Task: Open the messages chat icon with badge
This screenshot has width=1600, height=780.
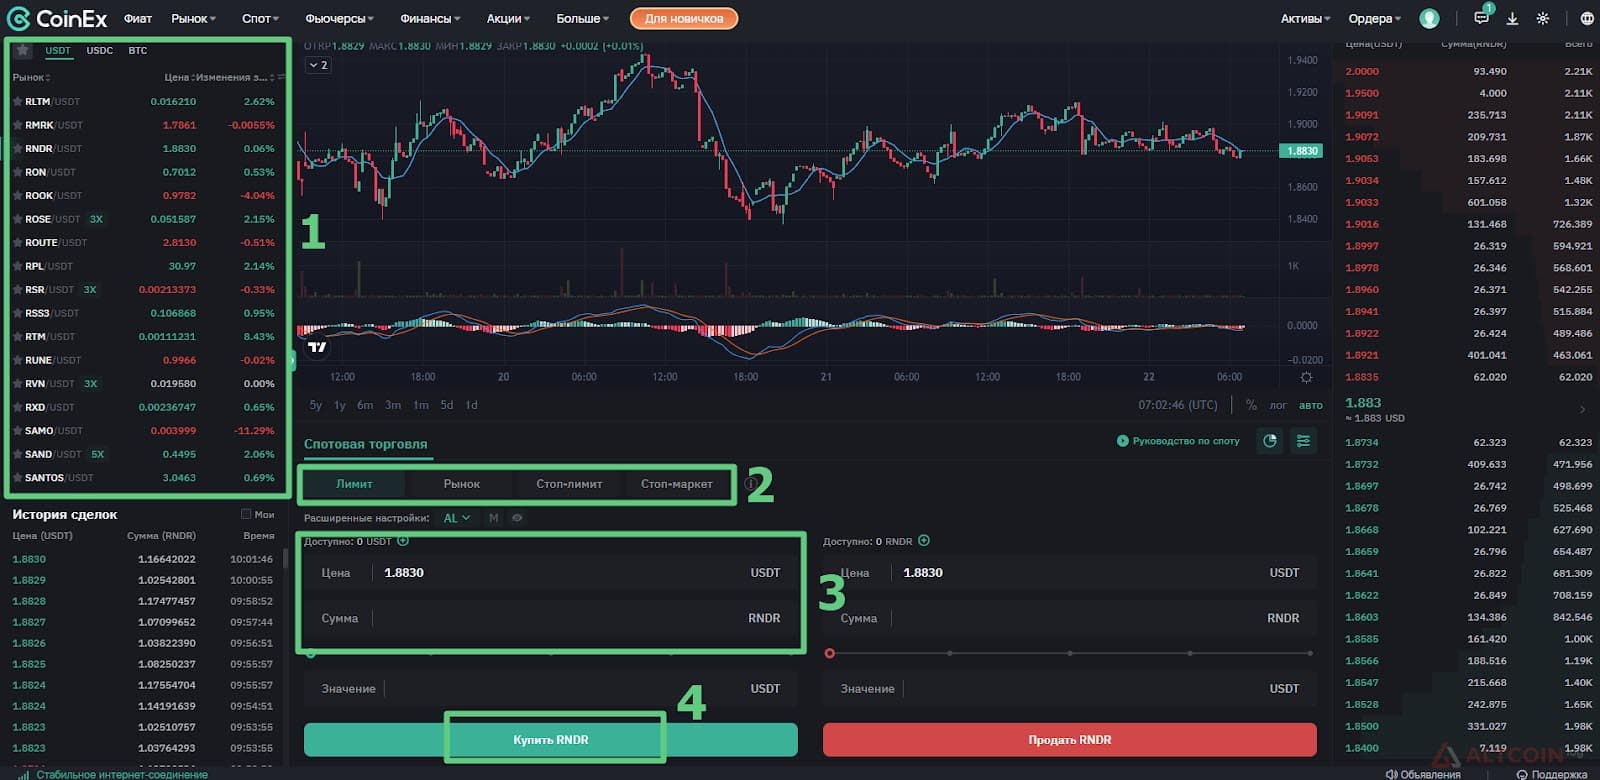Action: pos(1482,17)
